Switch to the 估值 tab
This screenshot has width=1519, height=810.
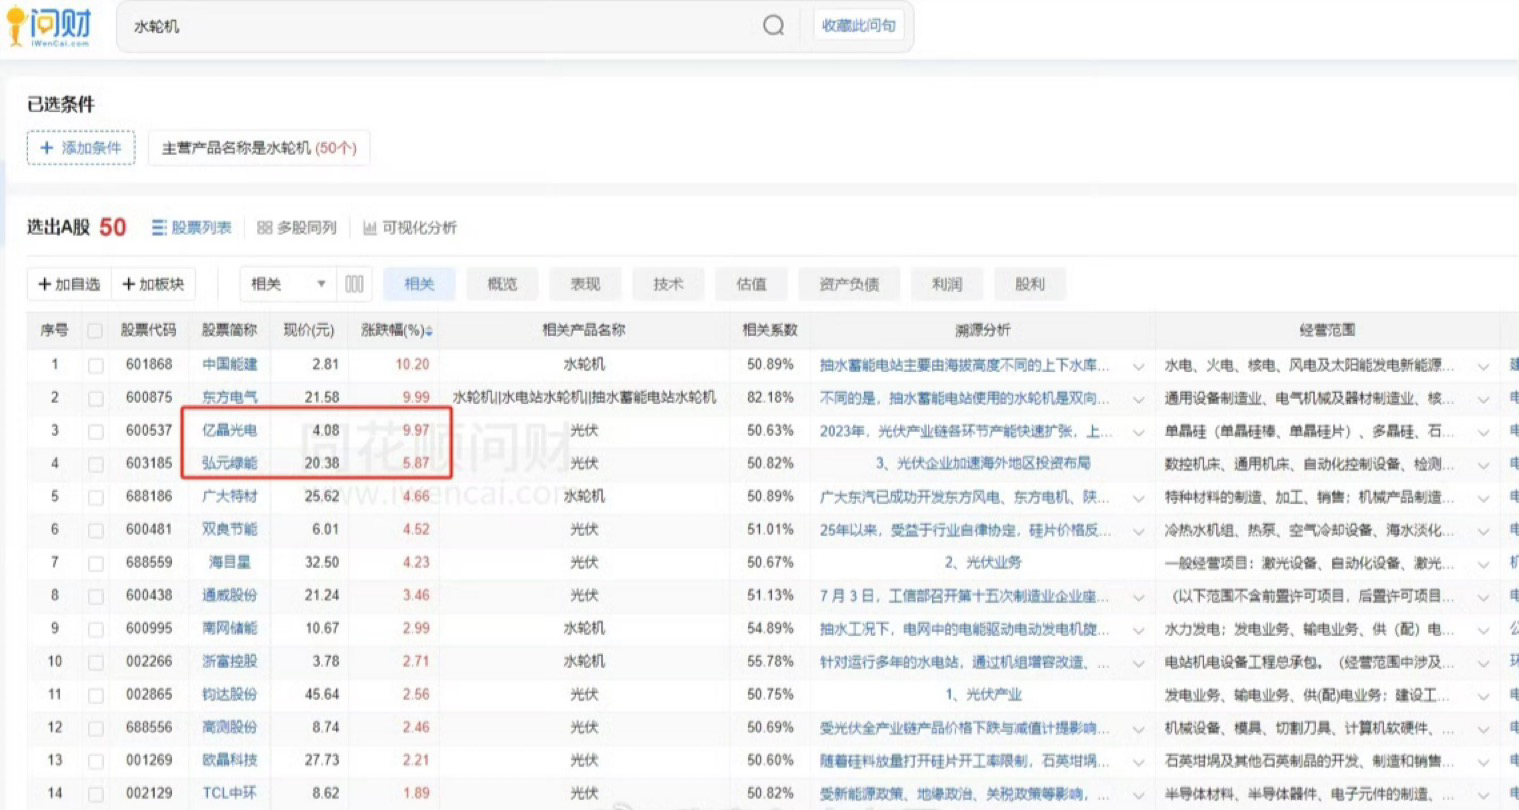coord(751,284)
